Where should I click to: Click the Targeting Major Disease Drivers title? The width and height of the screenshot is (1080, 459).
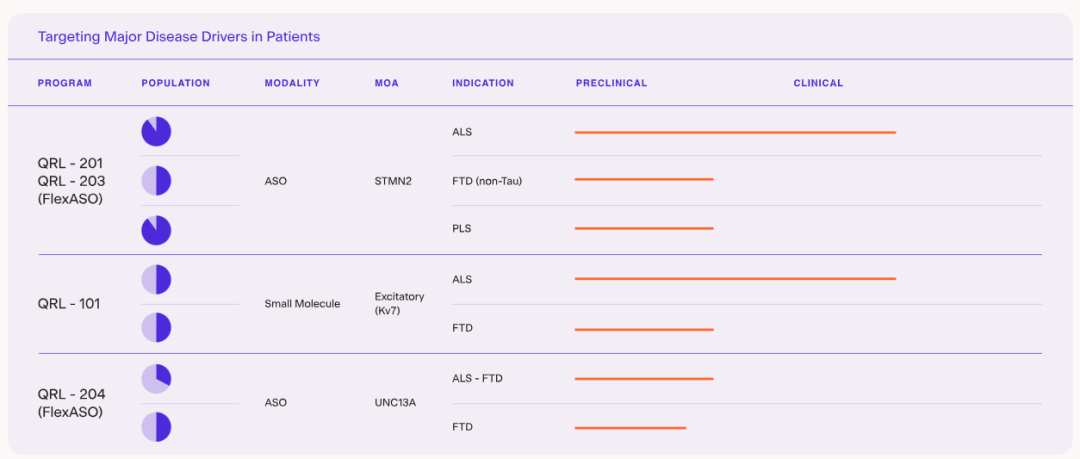click(179, 37)
